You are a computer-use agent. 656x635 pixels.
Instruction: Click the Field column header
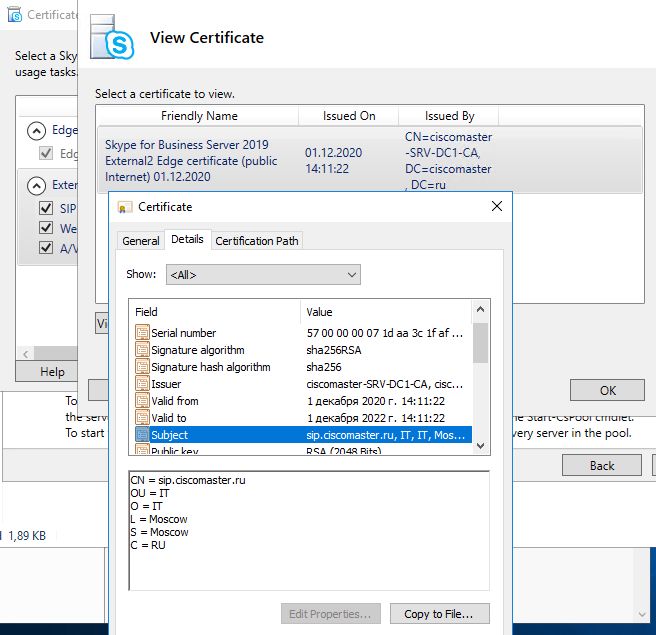[215, 312]
